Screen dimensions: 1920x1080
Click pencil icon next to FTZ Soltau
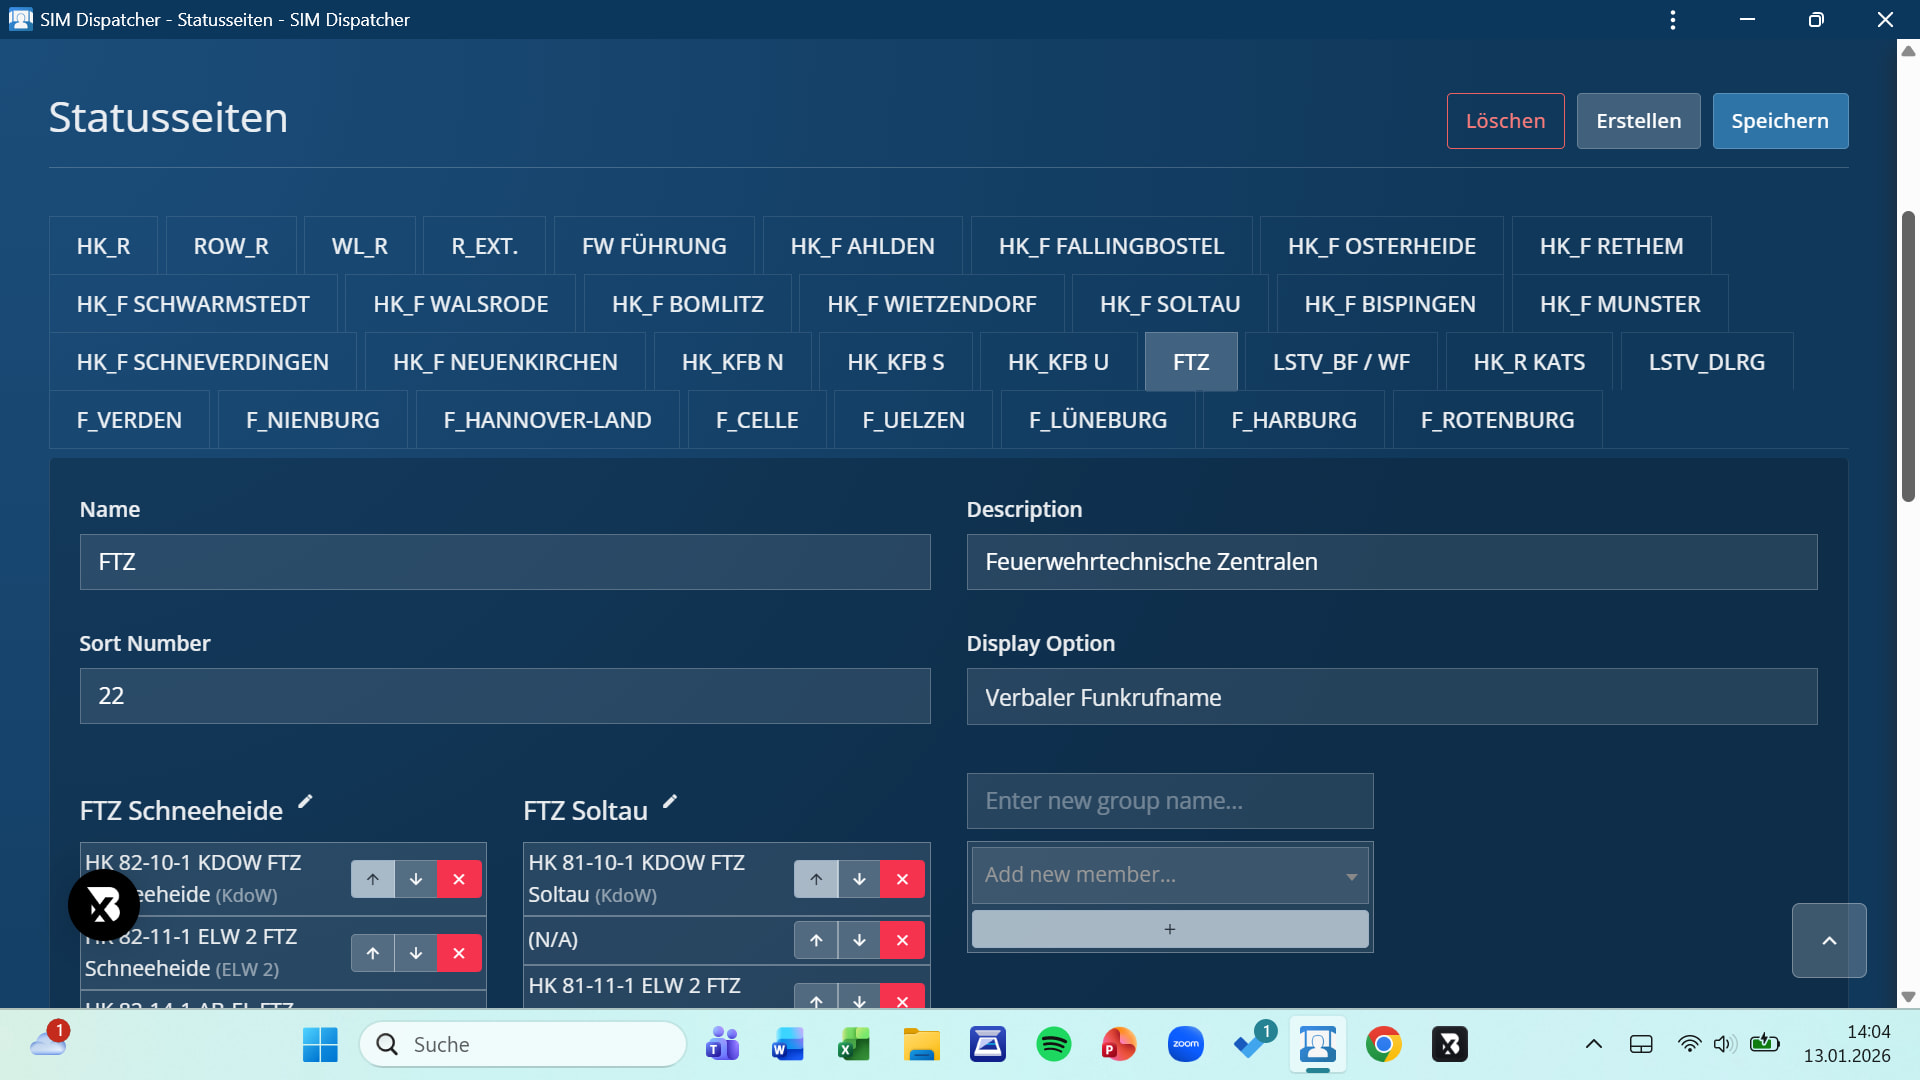(670, 802)
